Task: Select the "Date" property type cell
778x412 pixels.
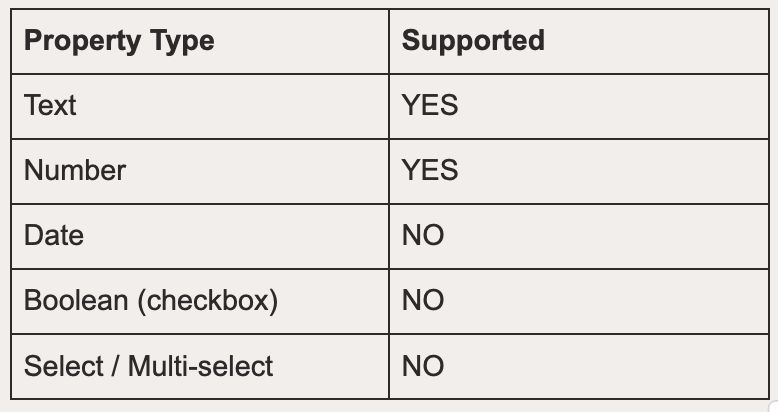Action: tap(200, 236)
